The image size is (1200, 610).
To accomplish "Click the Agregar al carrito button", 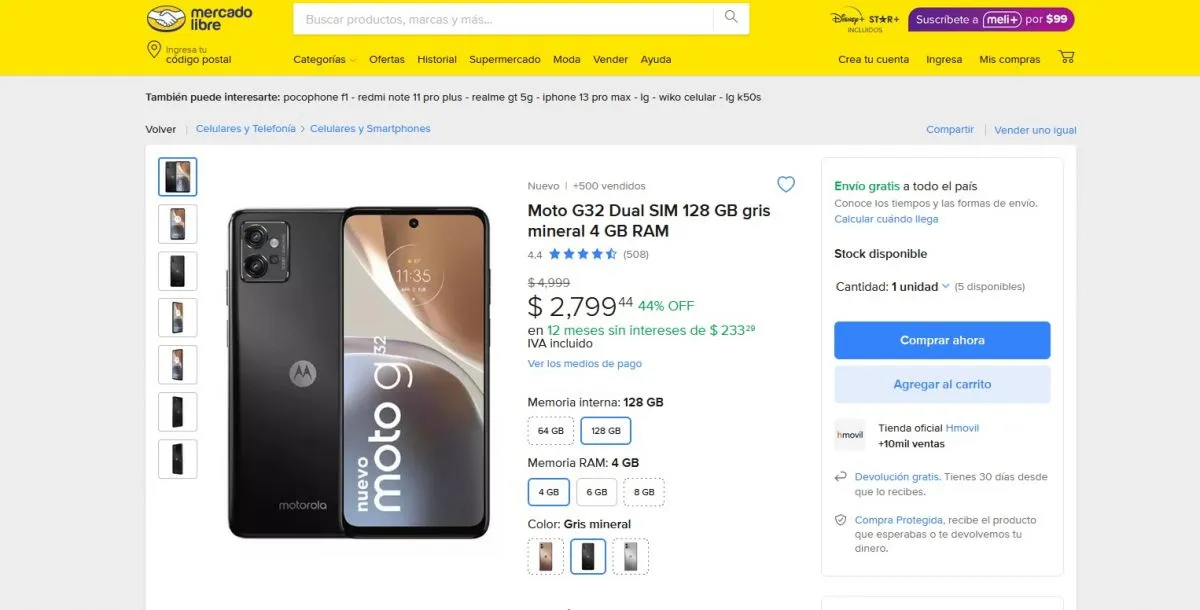I will pos(942,384).
